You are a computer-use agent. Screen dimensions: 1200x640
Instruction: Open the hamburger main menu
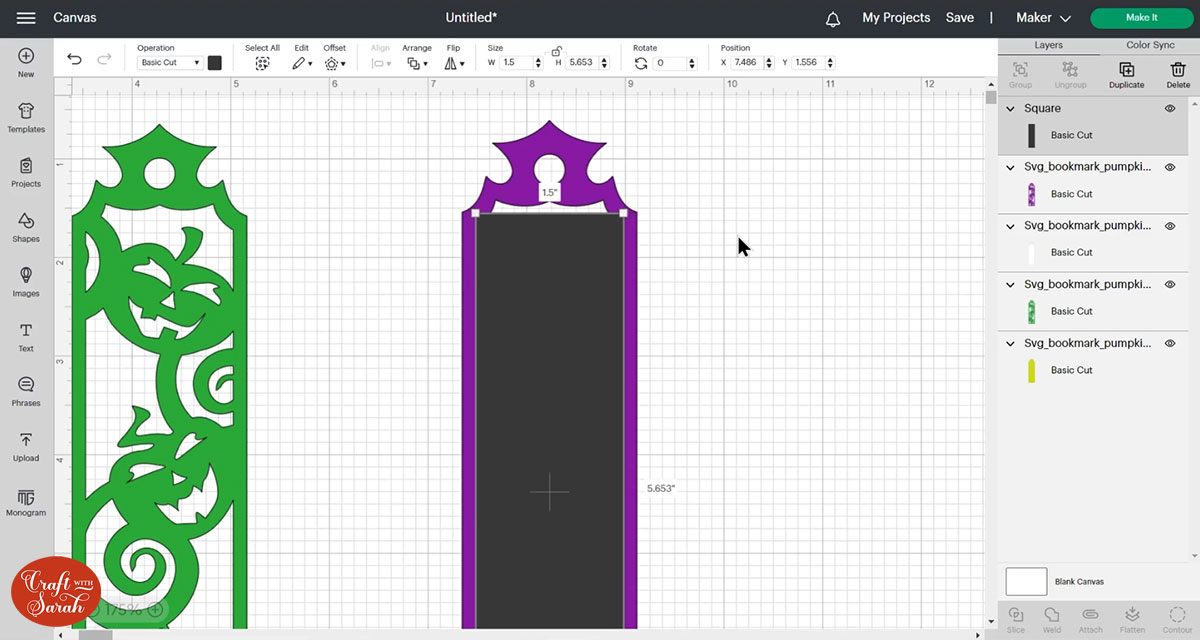[x=27, y=18]
